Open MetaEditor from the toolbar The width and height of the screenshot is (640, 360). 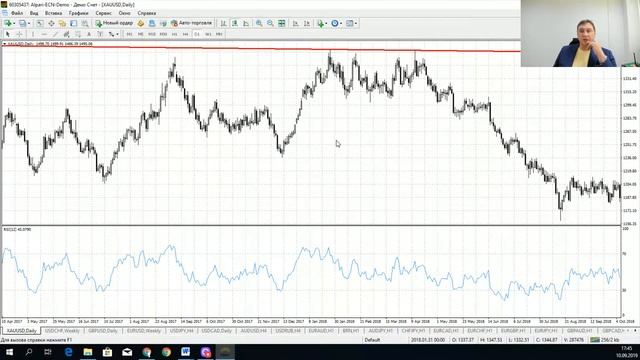140,23
